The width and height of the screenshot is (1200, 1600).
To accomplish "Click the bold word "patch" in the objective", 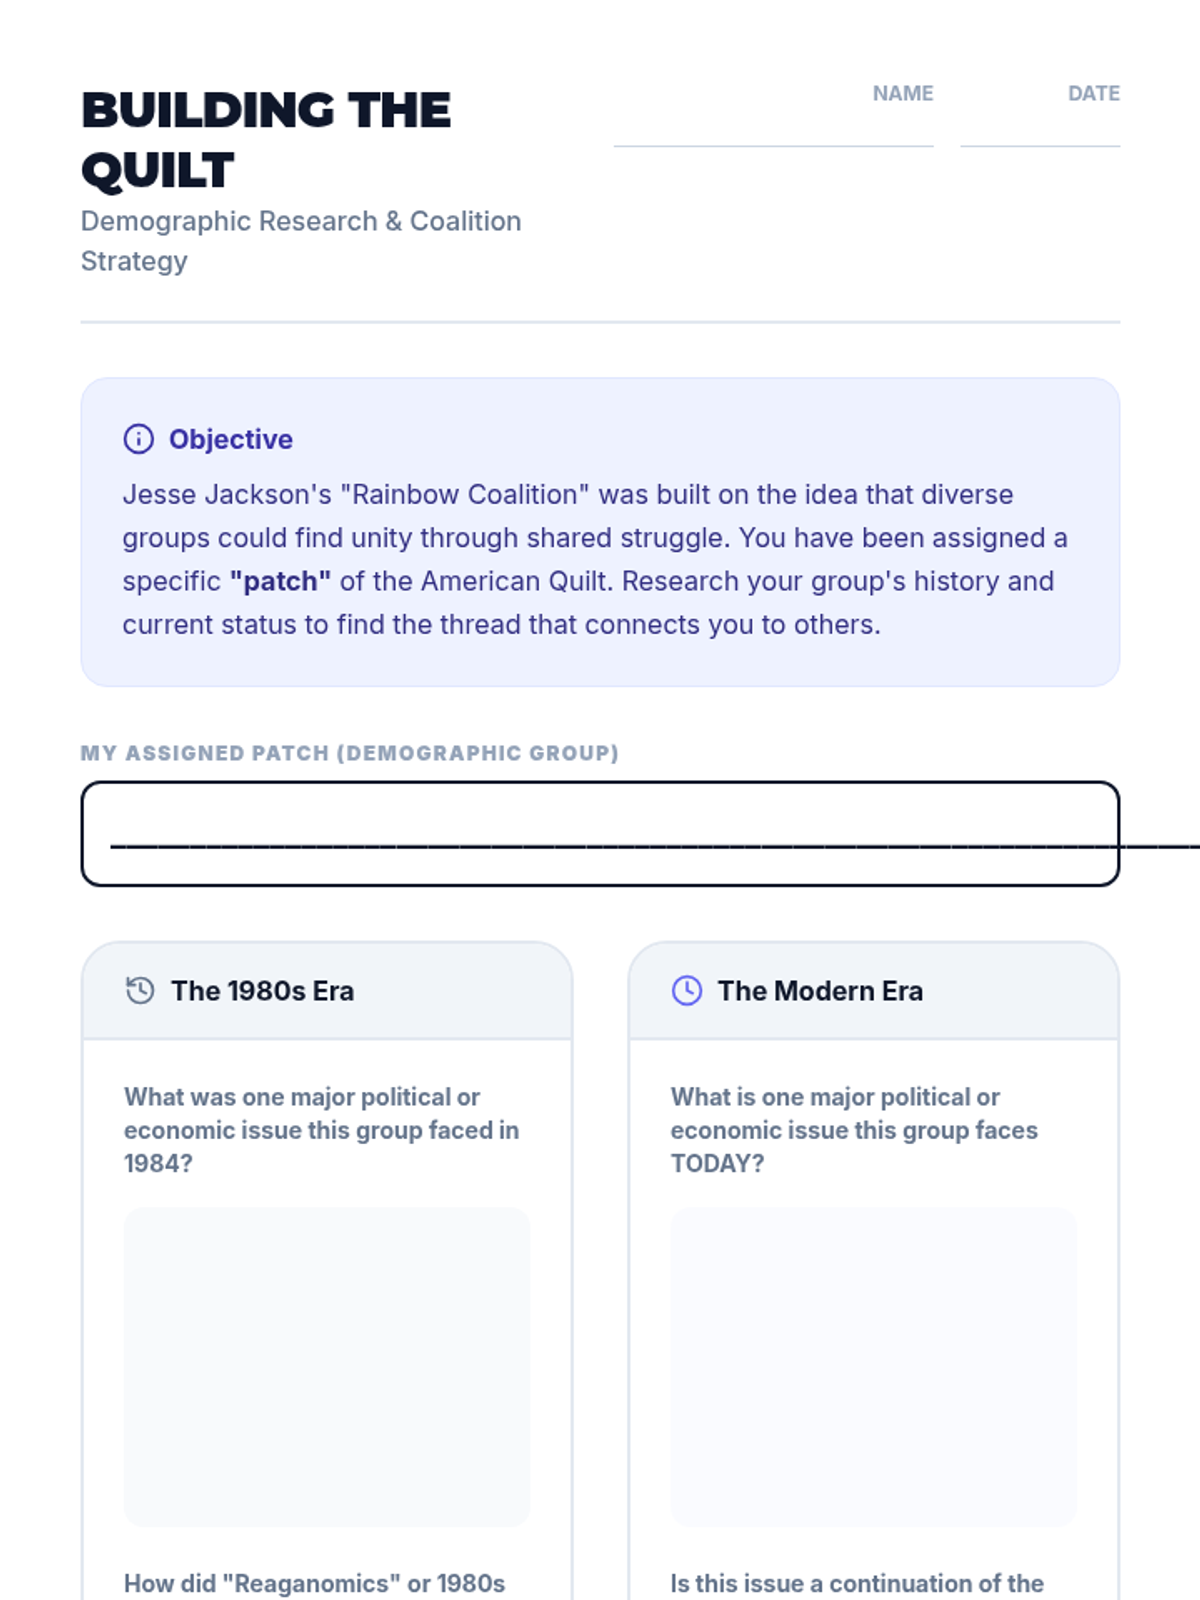I will pyautogui.click(x=280, y=581).
